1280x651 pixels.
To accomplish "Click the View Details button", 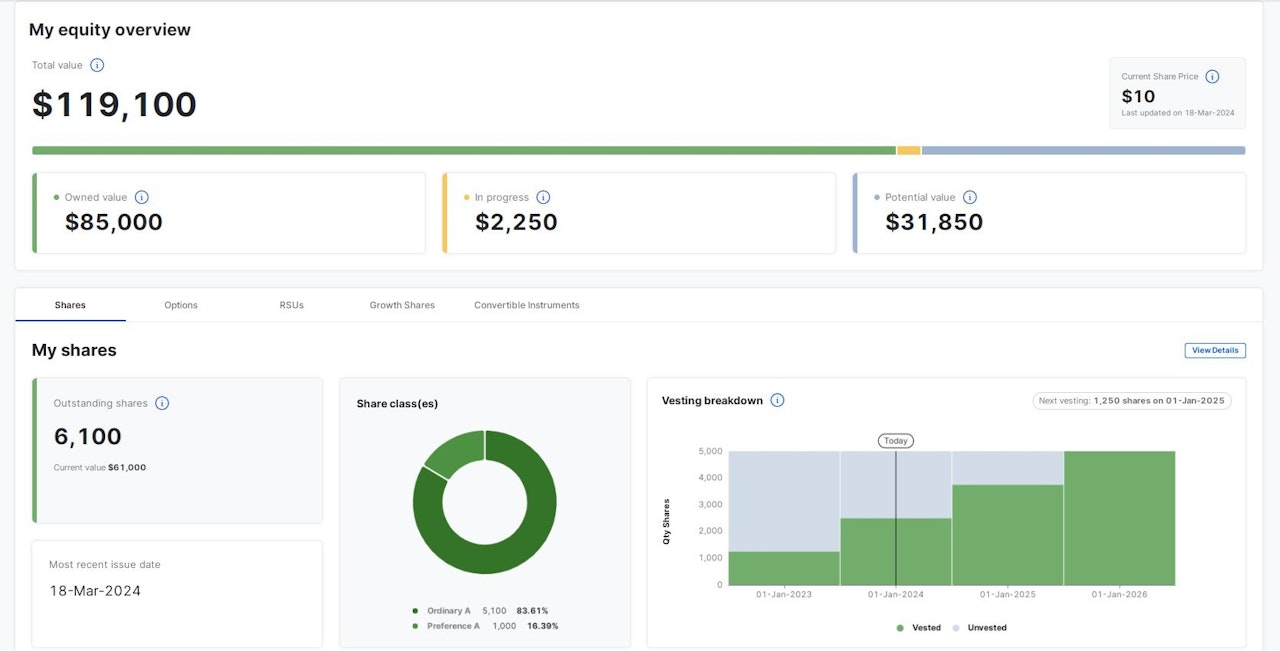I will 1215,350.
